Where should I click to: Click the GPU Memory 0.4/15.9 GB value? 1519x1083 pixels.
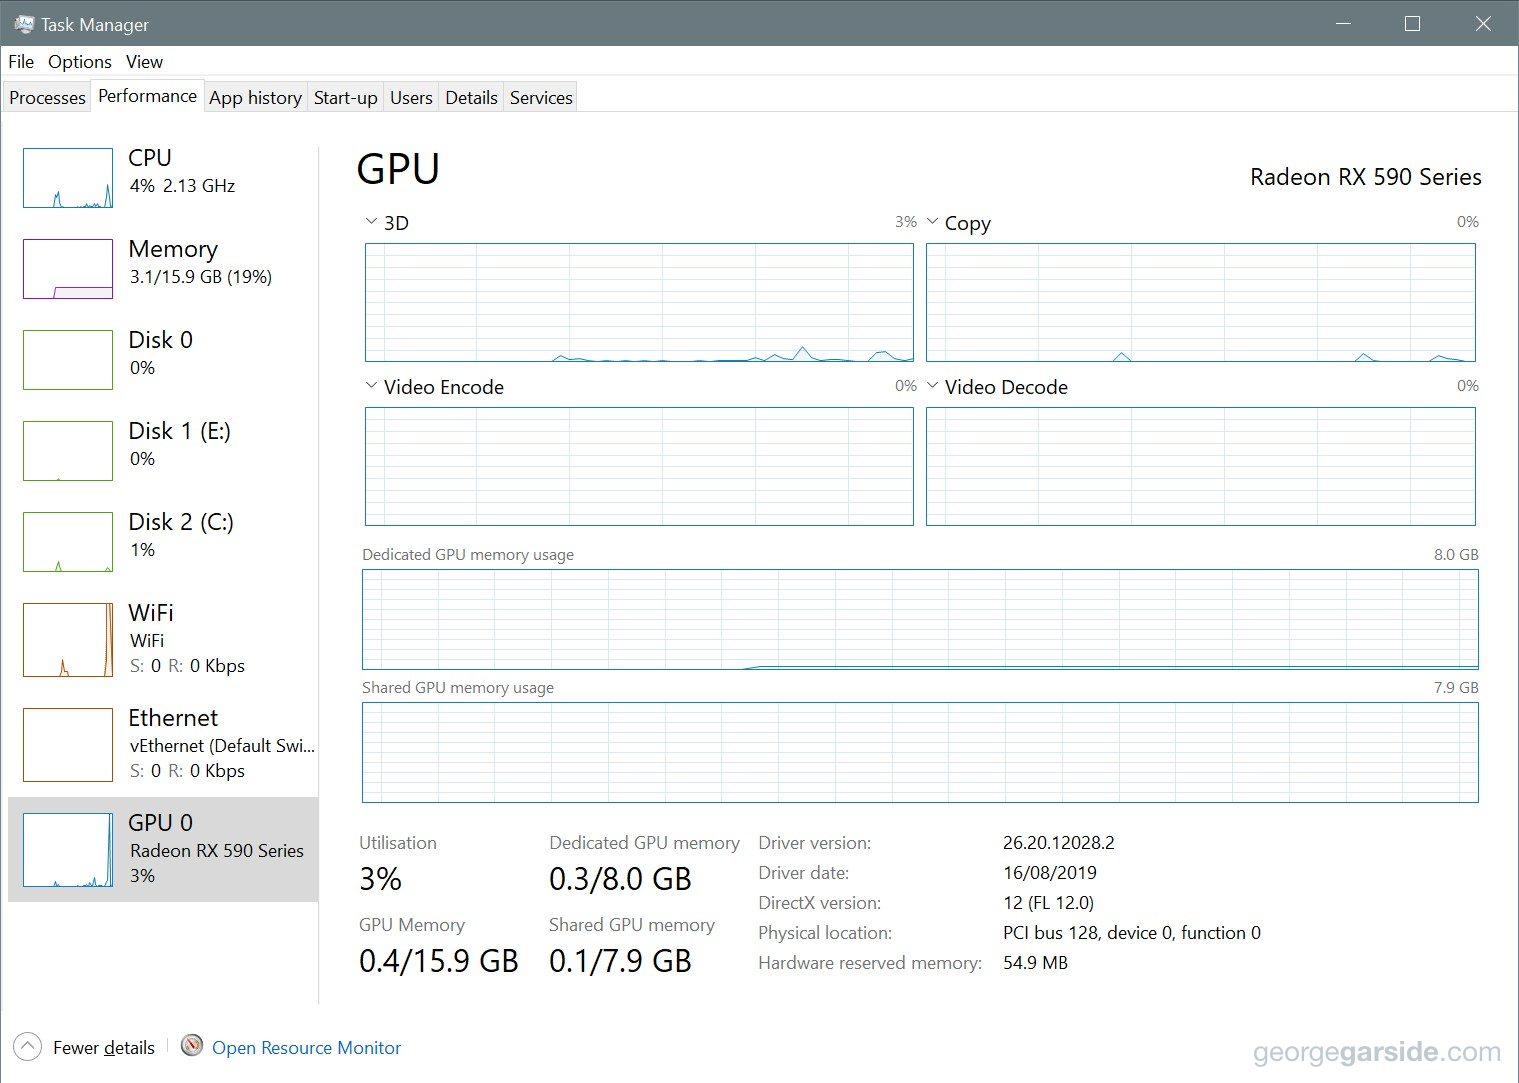tap(439, 961)
